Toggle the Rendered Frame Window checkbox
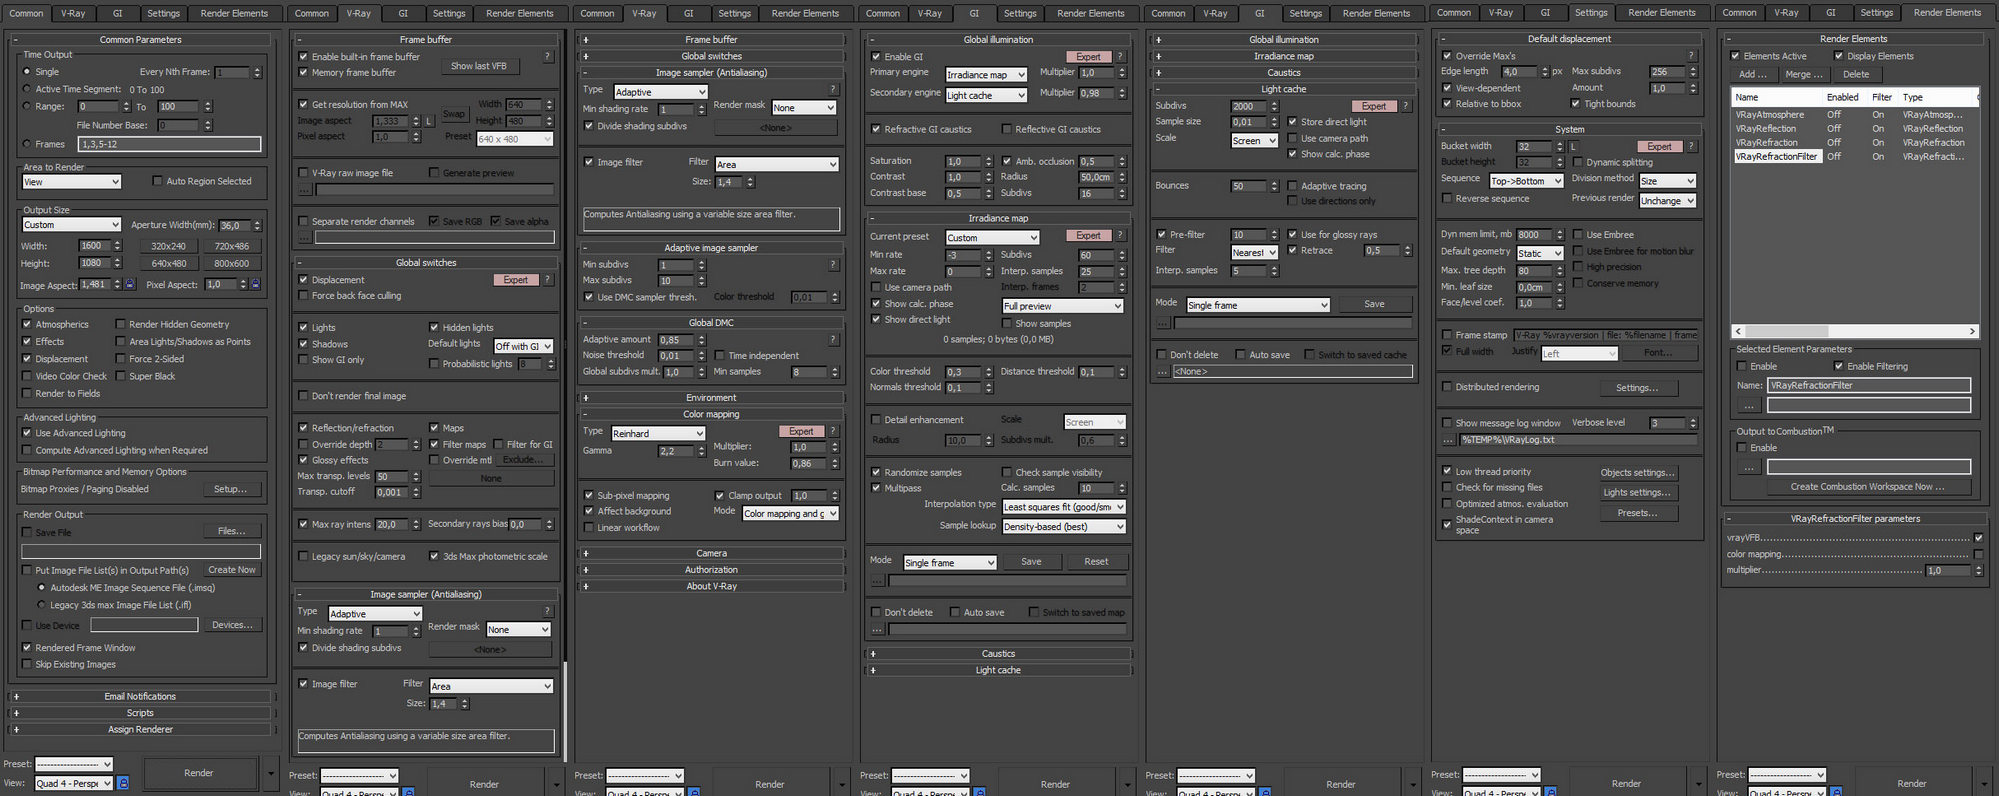The image size is (1999, 796). pos(27,648)
